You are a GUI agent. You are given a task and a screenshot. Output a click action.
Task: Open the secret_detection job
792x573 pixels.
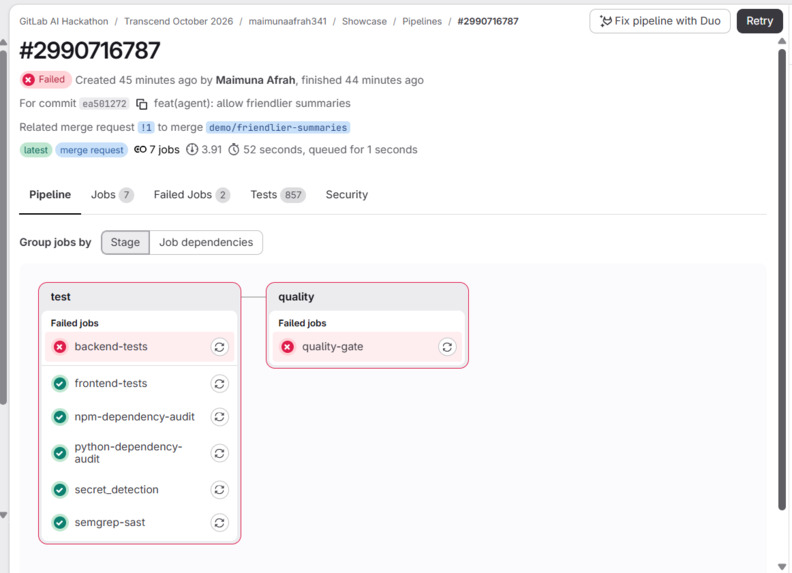pos(117,490)
